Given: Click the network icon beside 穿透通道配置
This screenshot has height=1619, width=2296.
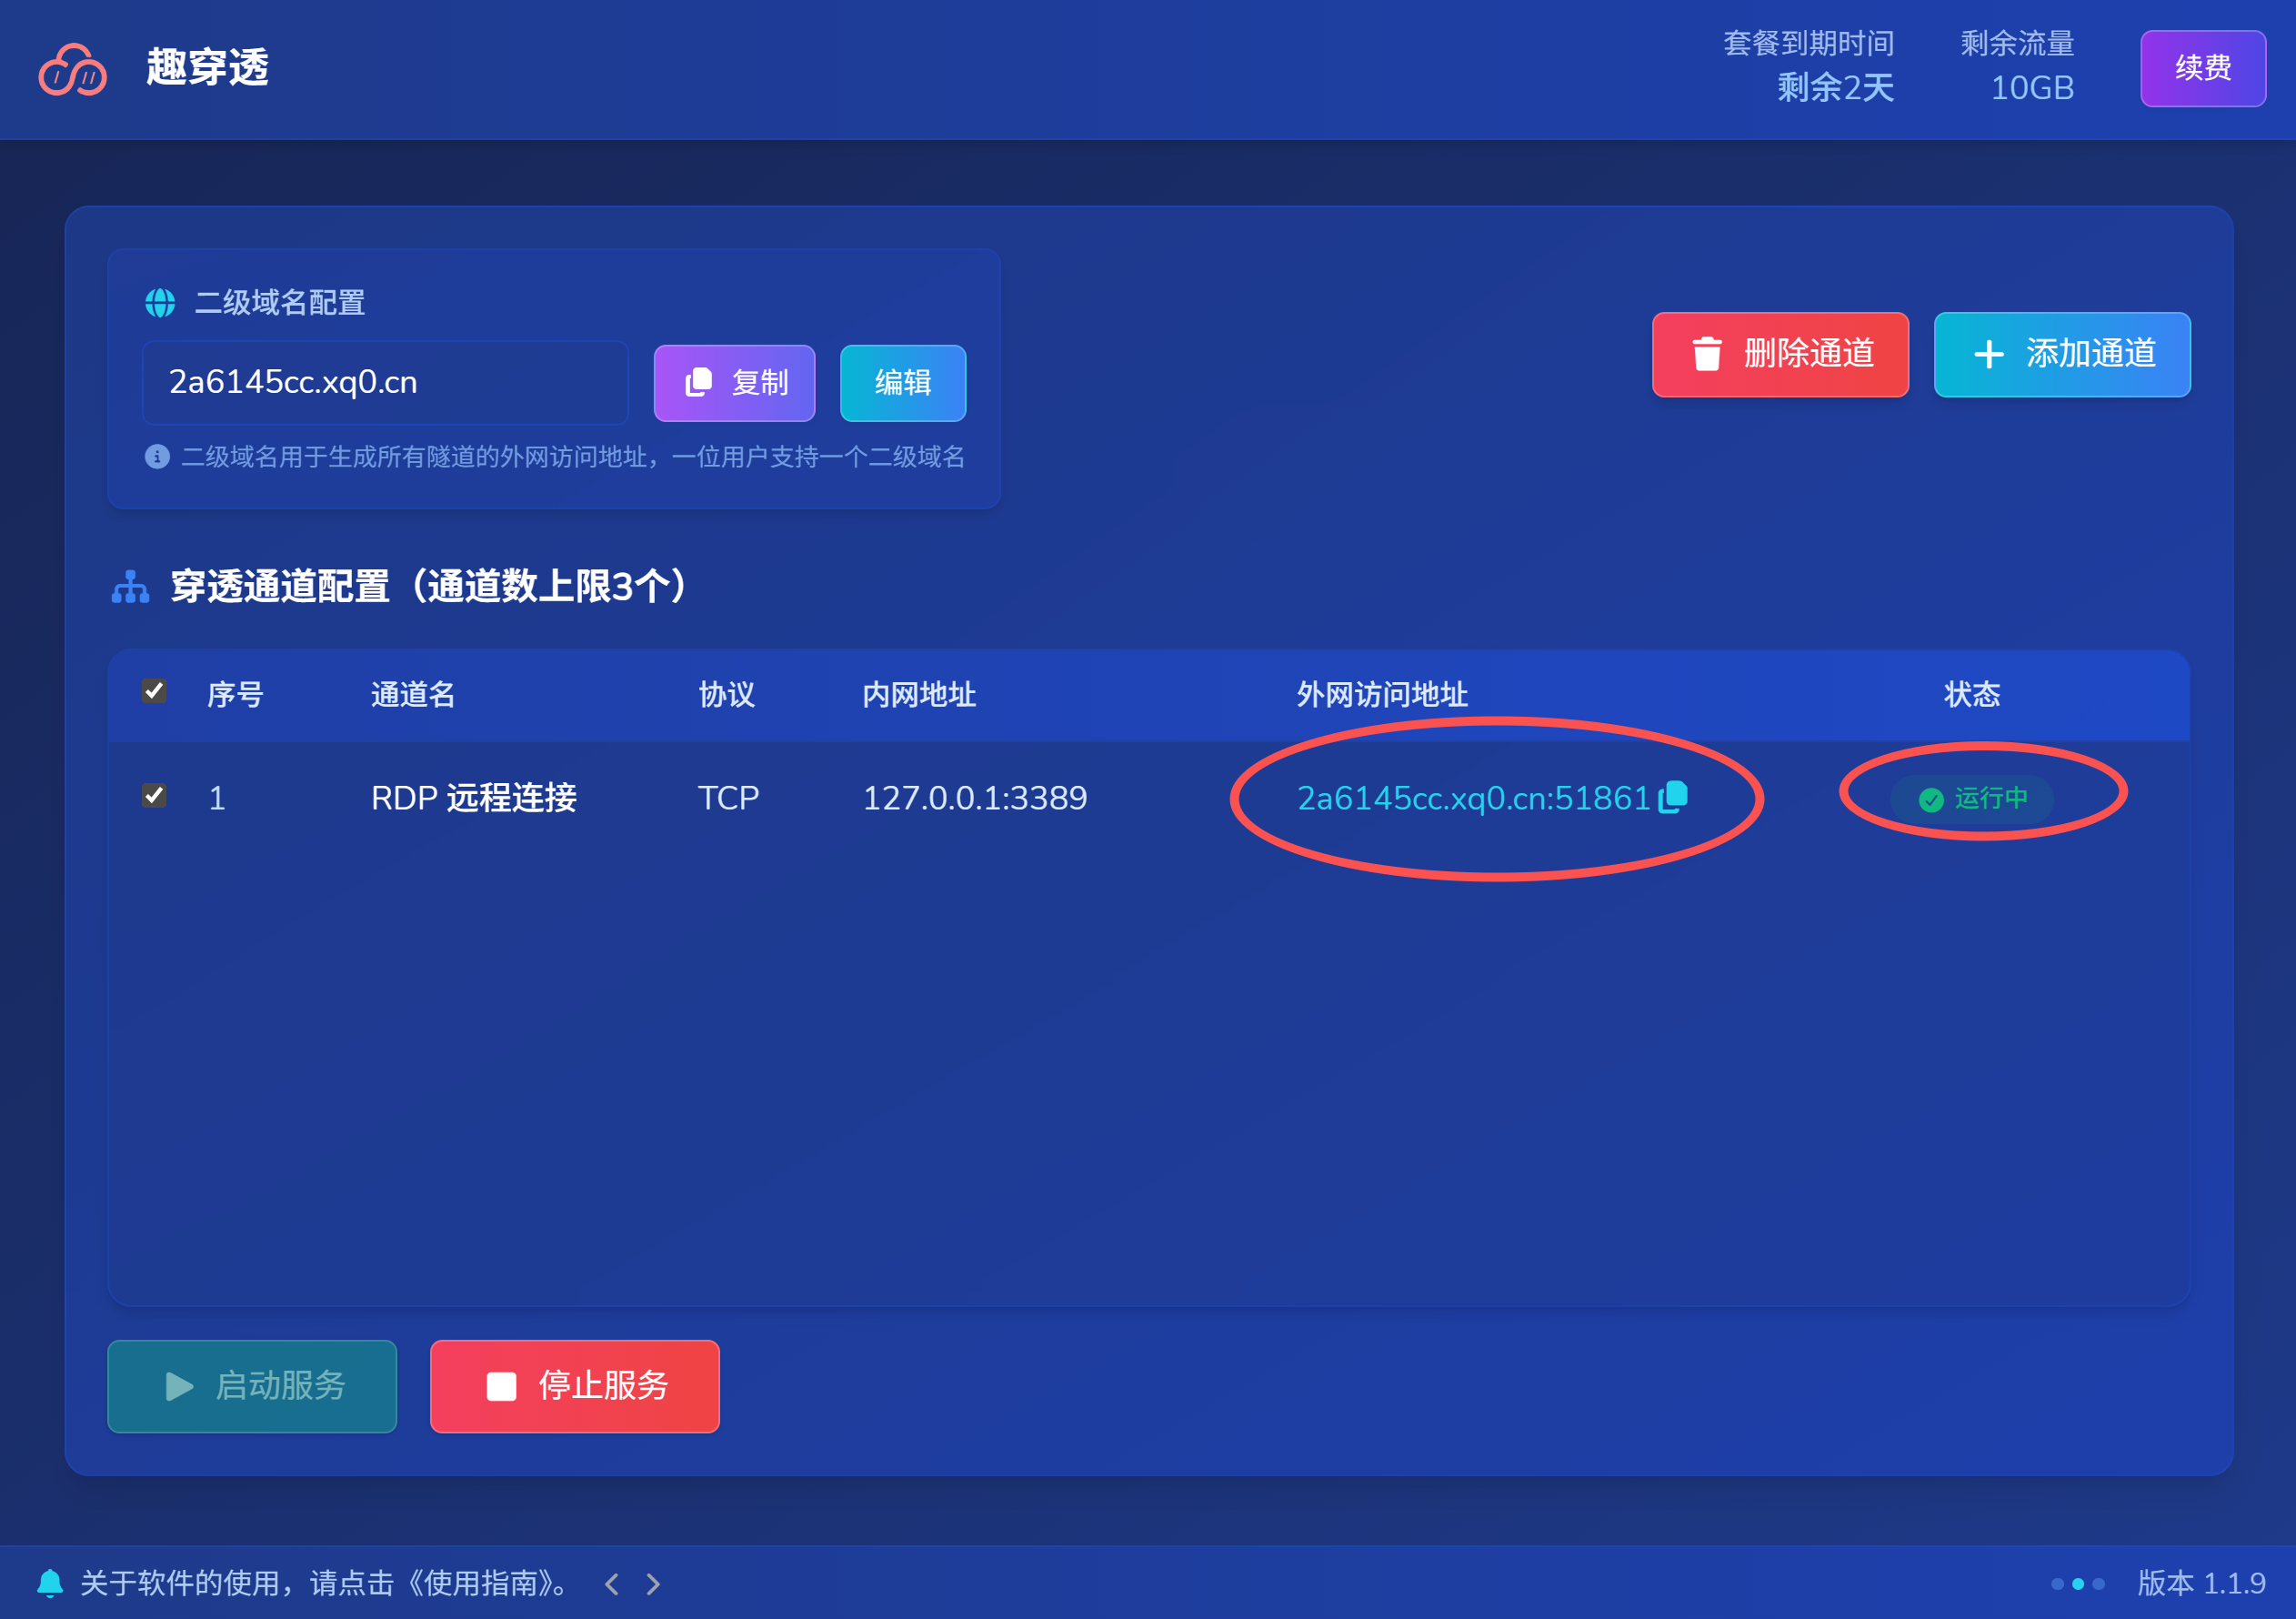Looking at the screenshot, I should [130, 587].
